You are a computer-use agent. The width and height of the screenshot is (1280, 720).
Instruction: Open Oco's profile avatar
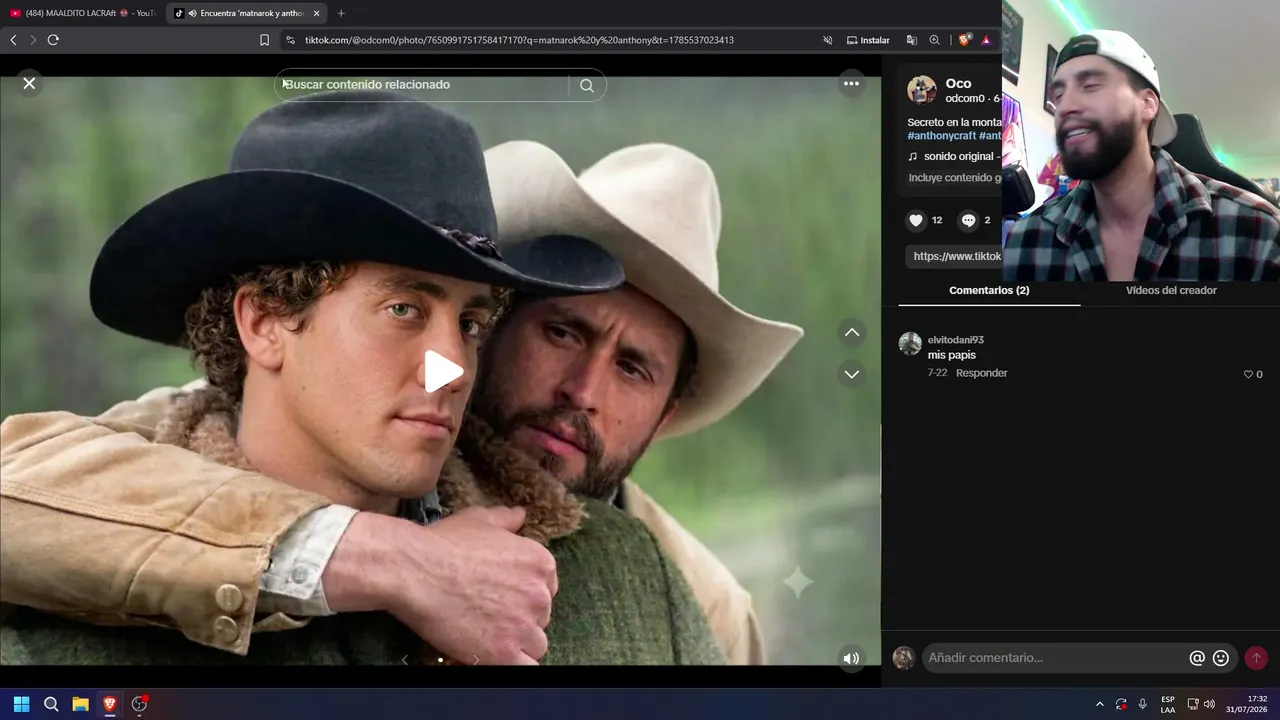click(921, 90)
